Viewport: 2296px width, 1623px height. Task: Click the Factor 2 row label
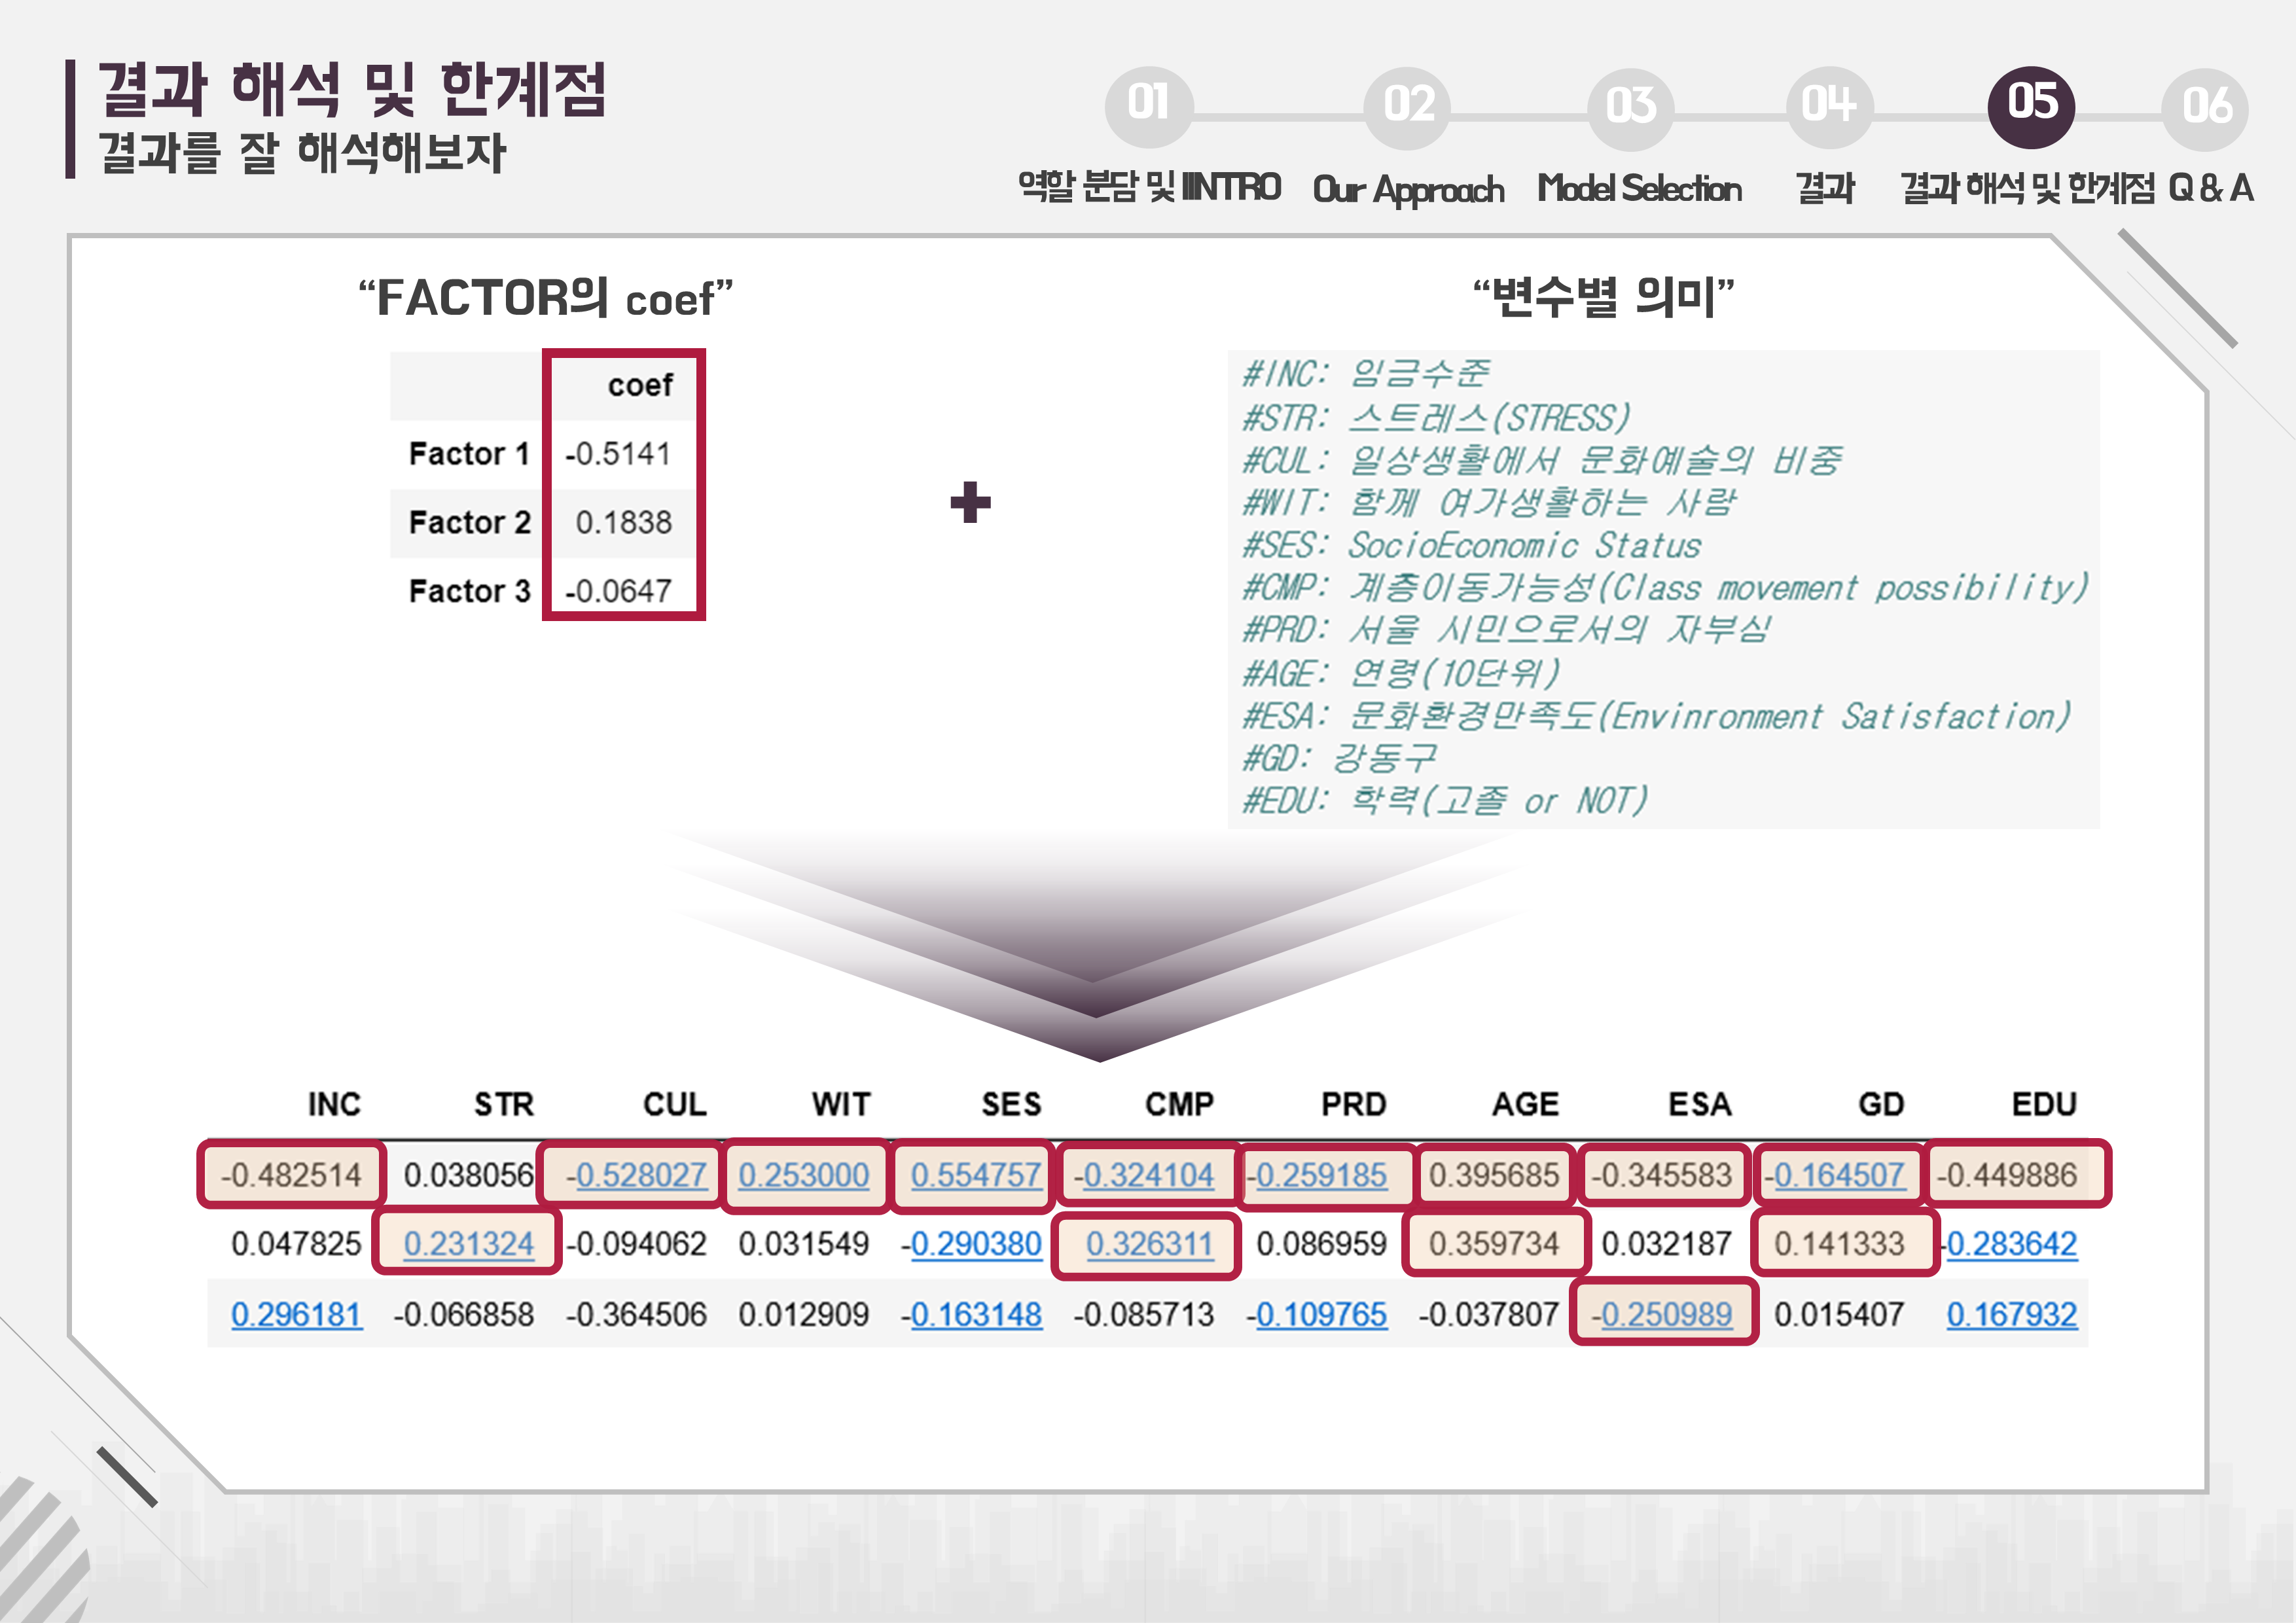coord(469,522)
